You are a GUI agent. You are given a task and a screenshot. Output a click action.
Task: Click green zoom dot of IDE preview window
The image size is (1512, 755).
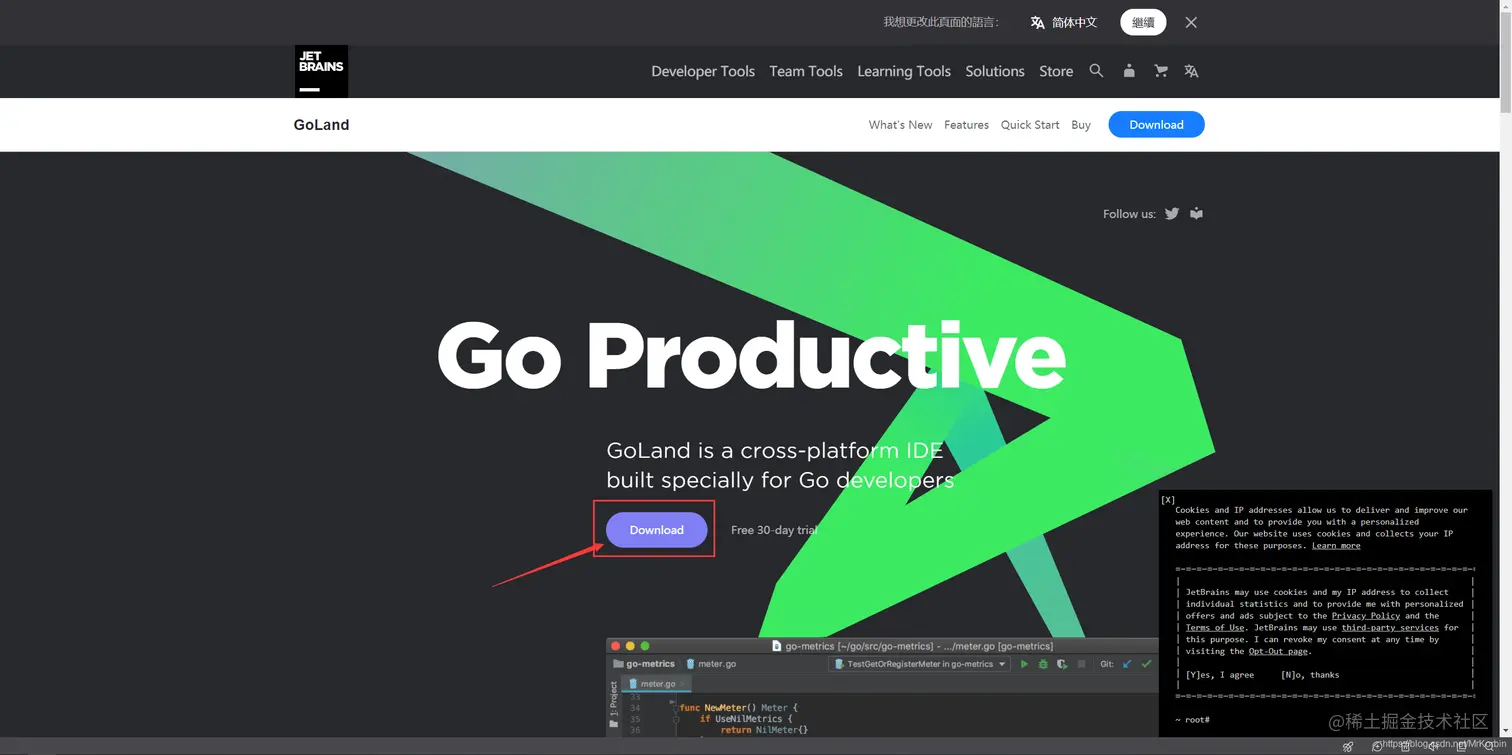(x=645, y=646)
